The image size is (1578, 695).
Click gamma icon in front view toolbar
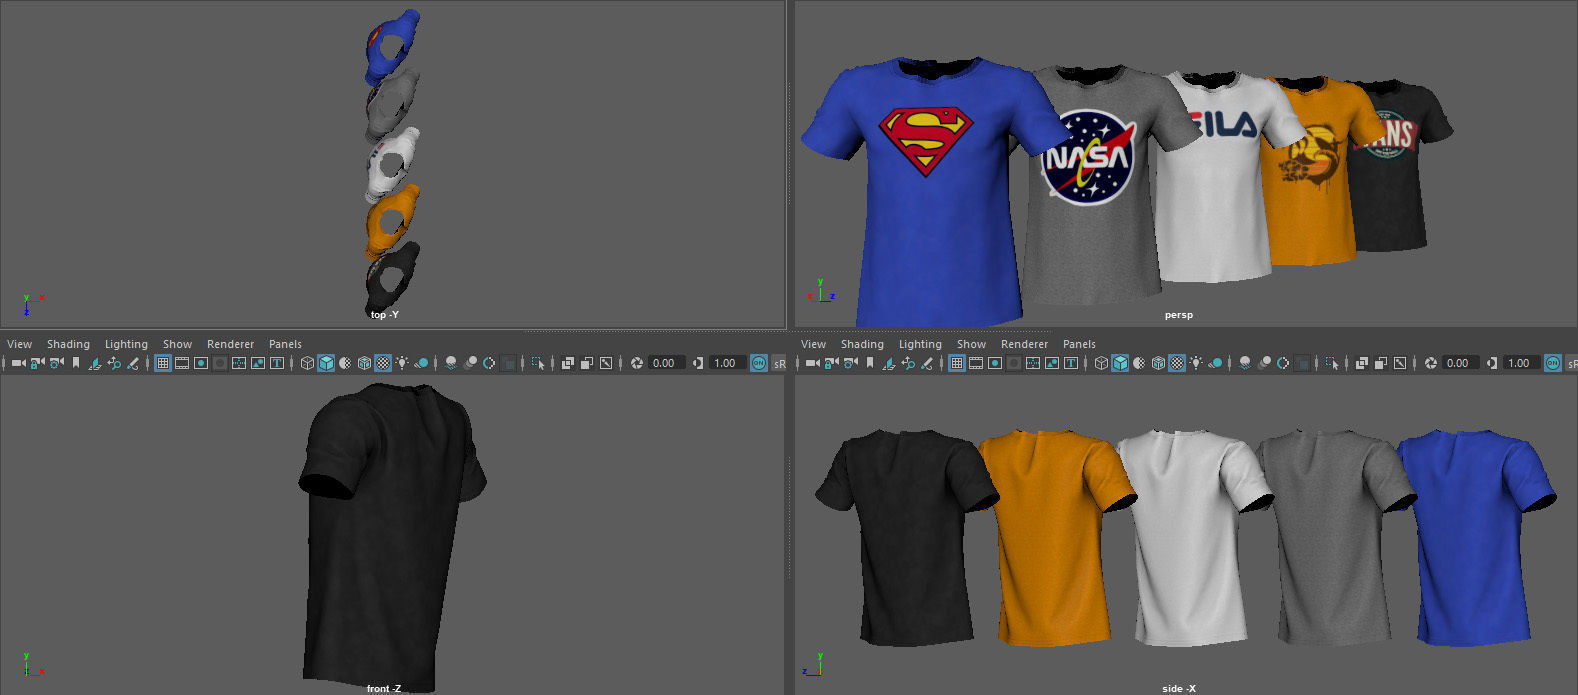[697, 363]
